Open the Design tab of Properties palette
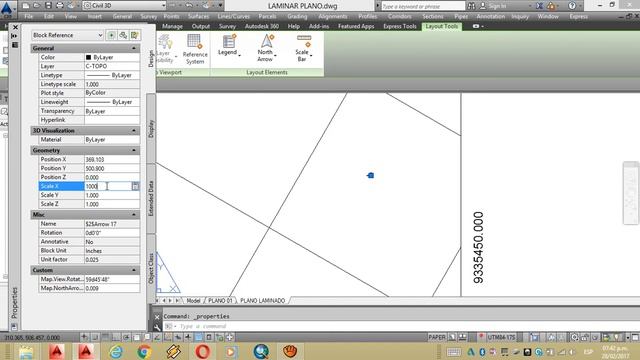The width and height of the screenshot is (640, 360). [151, 58]
